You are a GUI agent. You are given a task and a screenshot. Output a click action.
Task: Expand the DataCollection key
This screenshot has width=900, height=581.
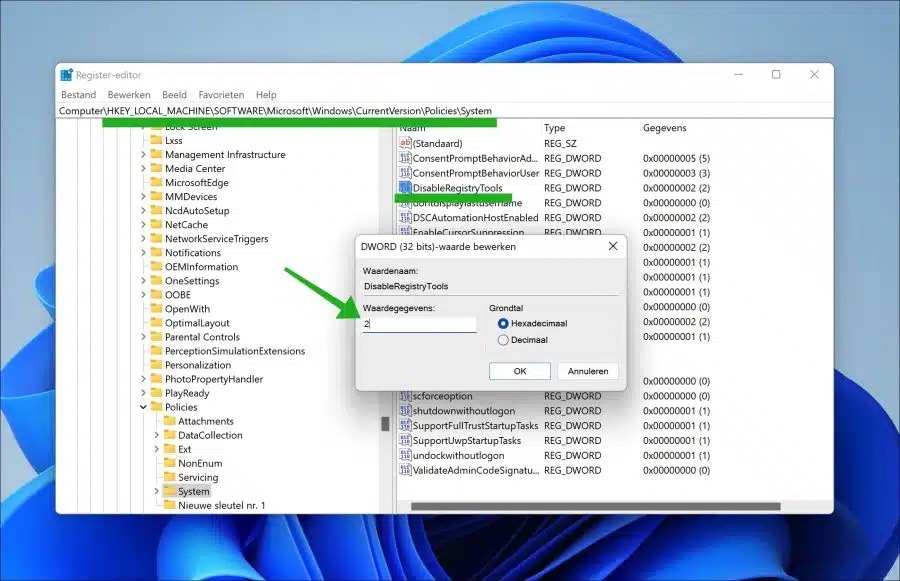click(x=157, y=435)
